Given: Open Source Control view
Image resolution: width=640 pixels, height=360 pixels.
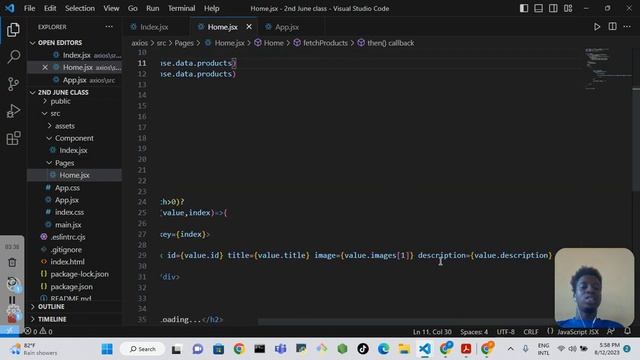Looking at the screenshot, I should (13, 84).
